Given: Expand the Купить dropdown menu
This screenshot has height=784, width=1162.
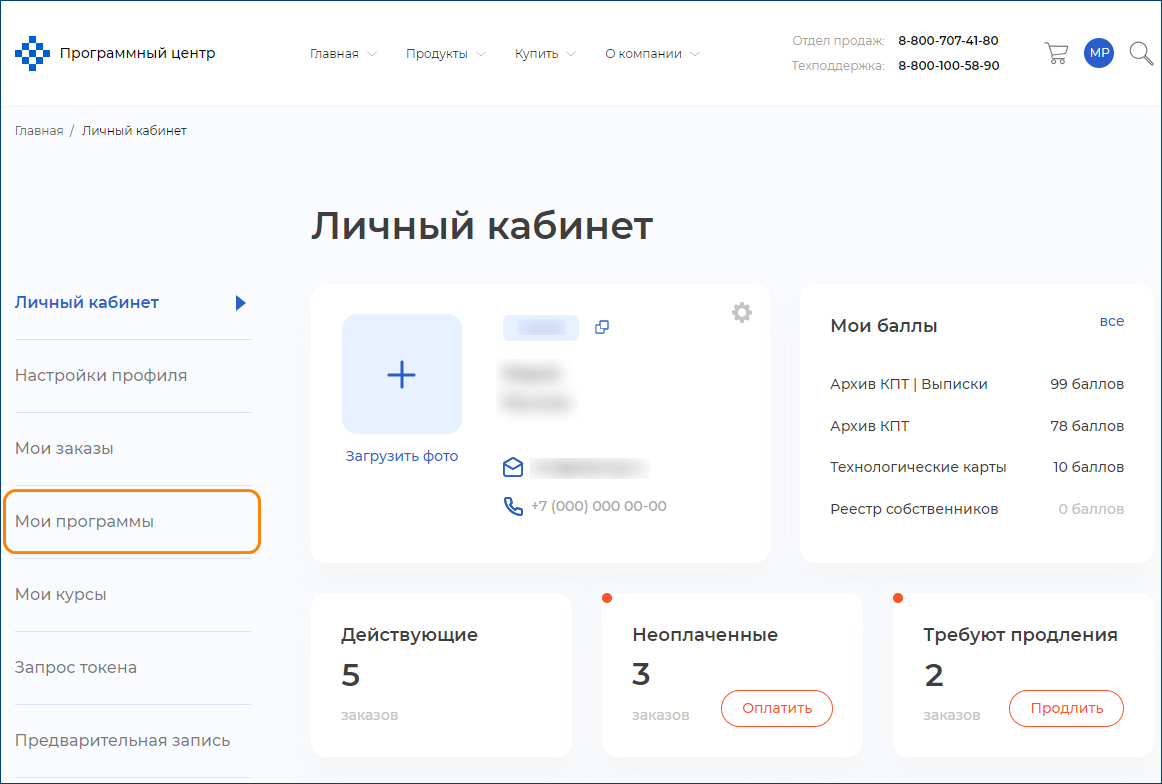Looking at the screenshot, I should (x=545, y=54).
